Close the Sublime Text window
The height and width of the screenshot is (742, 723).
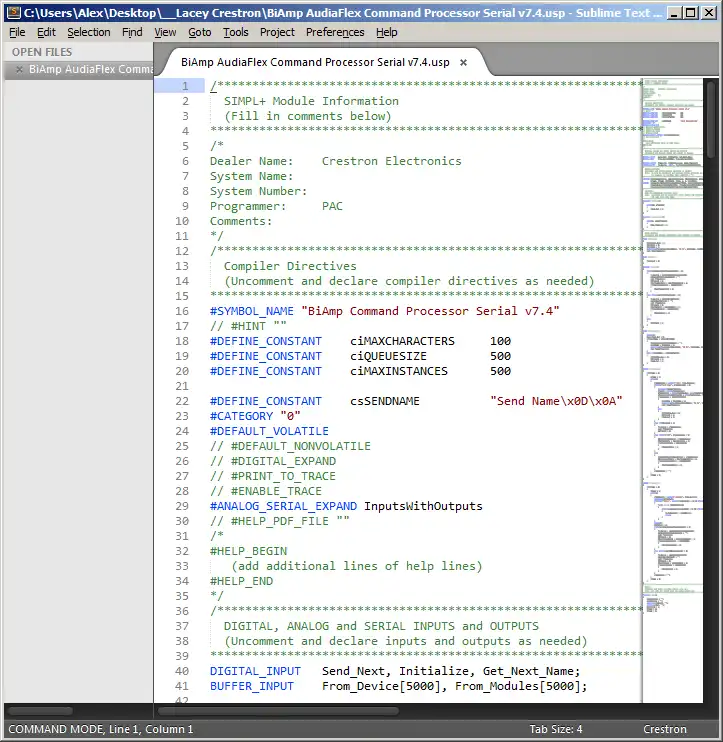pyautogui.click(x=708, y=12)
